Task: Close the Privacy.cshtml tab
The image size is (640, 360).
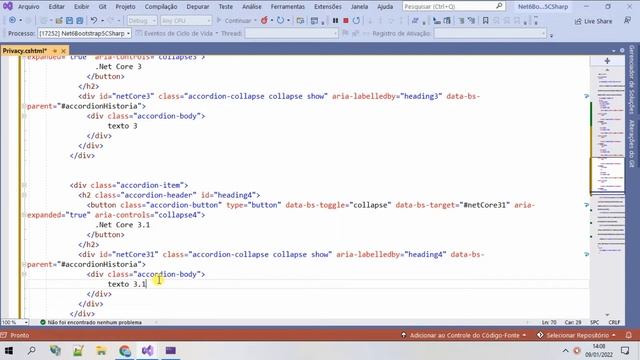Action: tap(63, 51)
